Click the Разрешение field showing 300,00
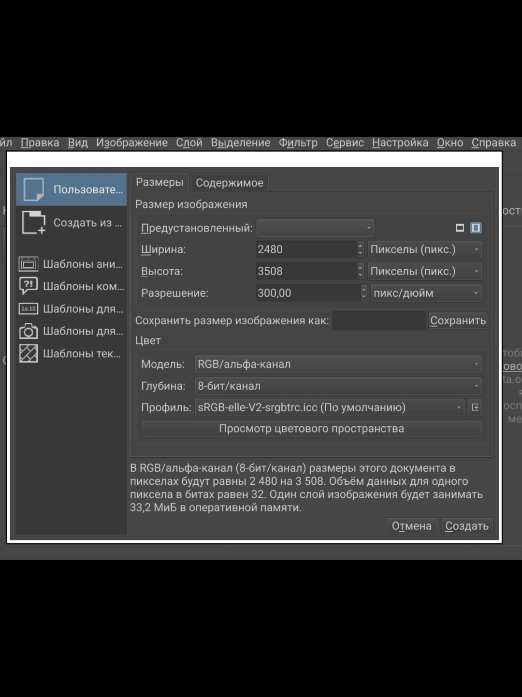This screenshot has height=697, width=522. (308, 293)
